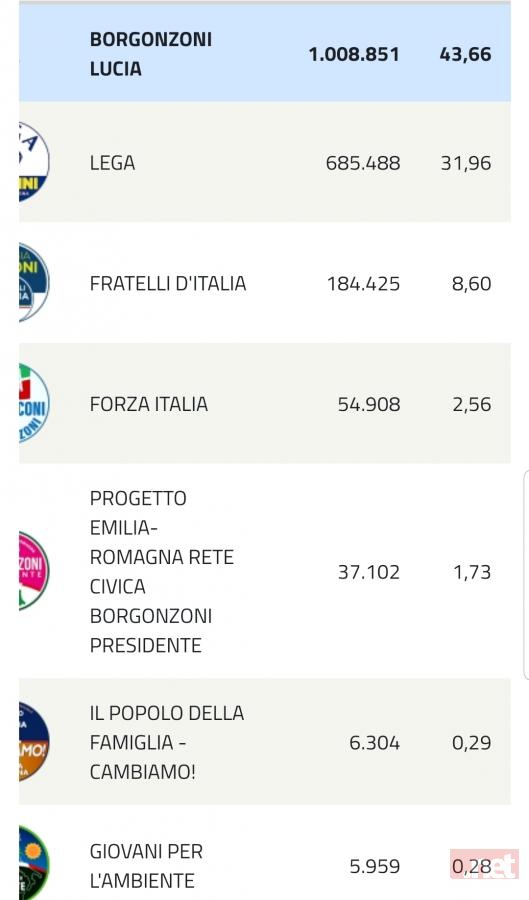The height and width of the screenshot is (900, 529).
Task: Click the .net watermark logo
Action: [484, 864]
